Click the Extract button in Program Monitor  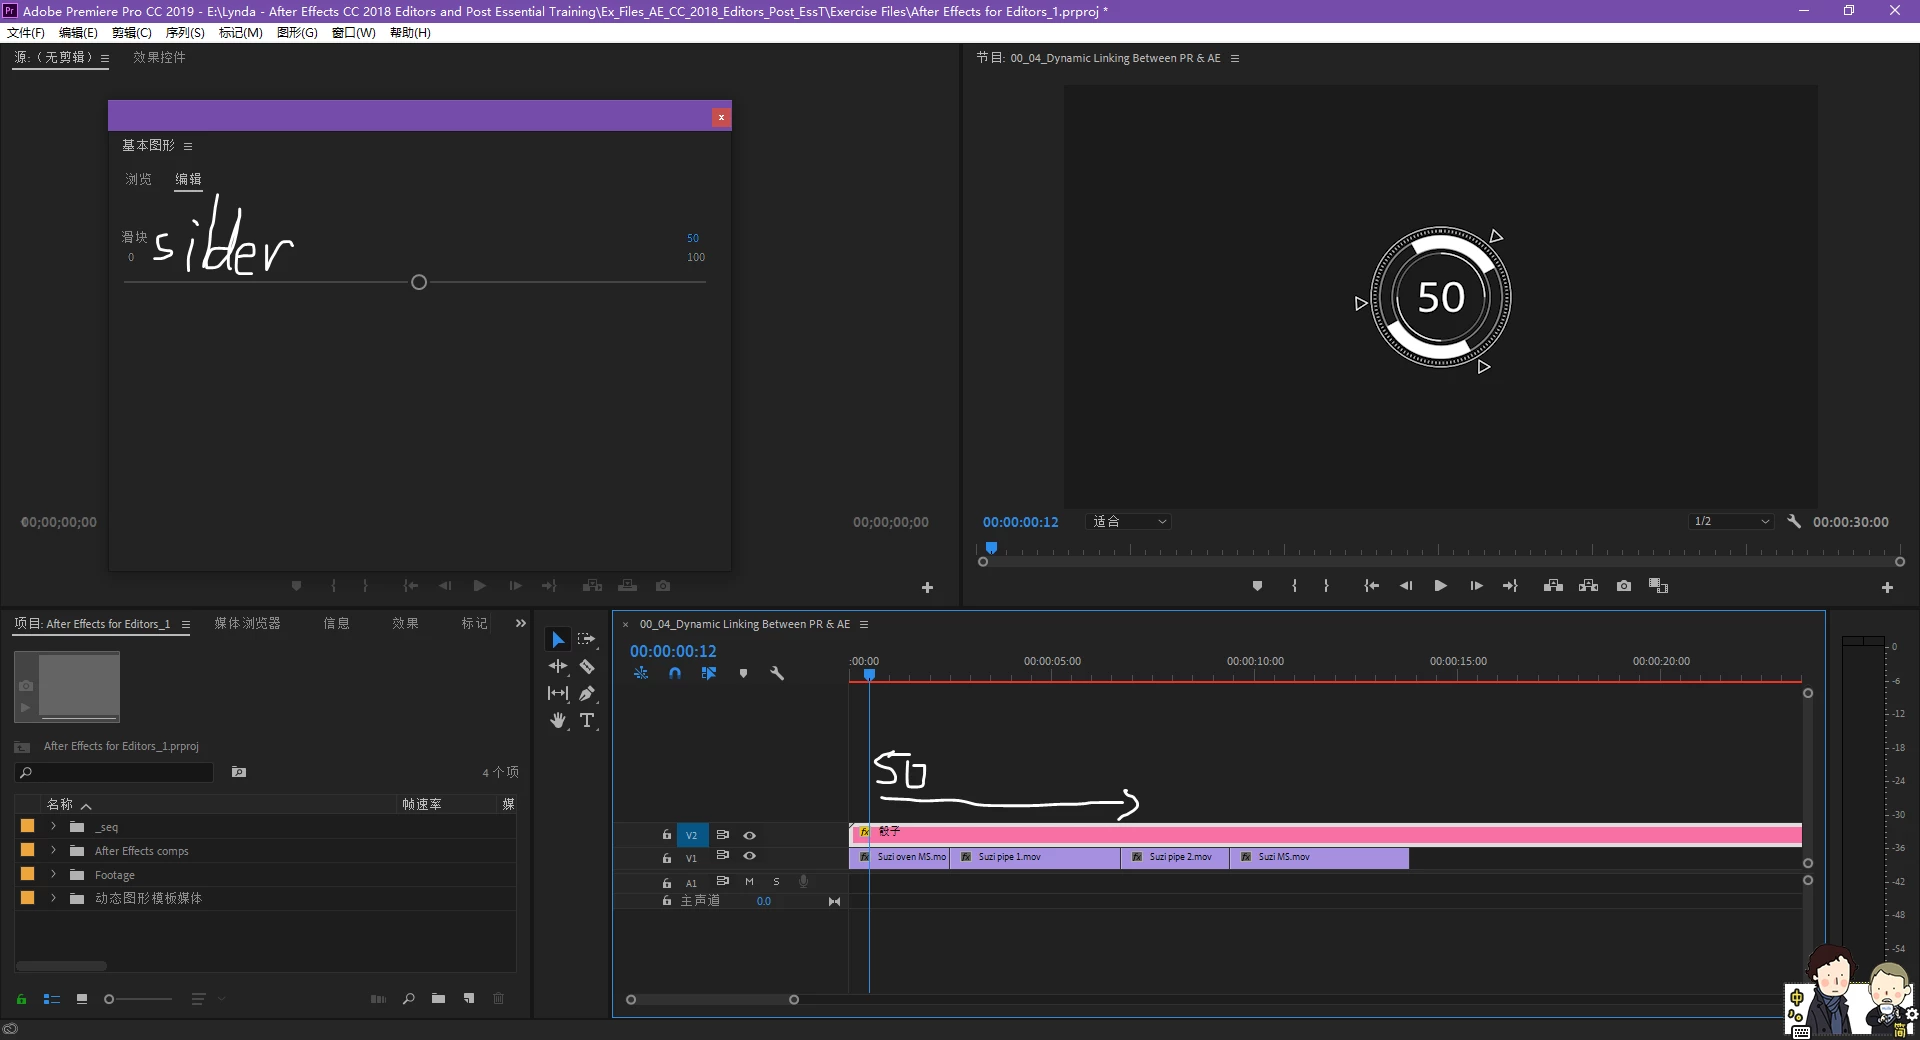coord(1588,586)
